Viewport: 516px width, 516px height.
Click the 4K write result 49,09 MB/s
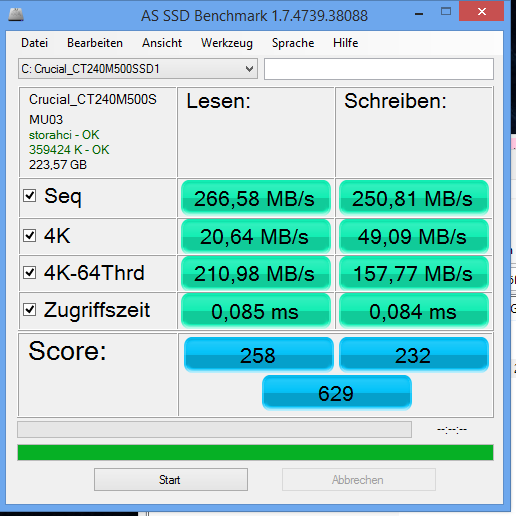(x=414, y=237)
